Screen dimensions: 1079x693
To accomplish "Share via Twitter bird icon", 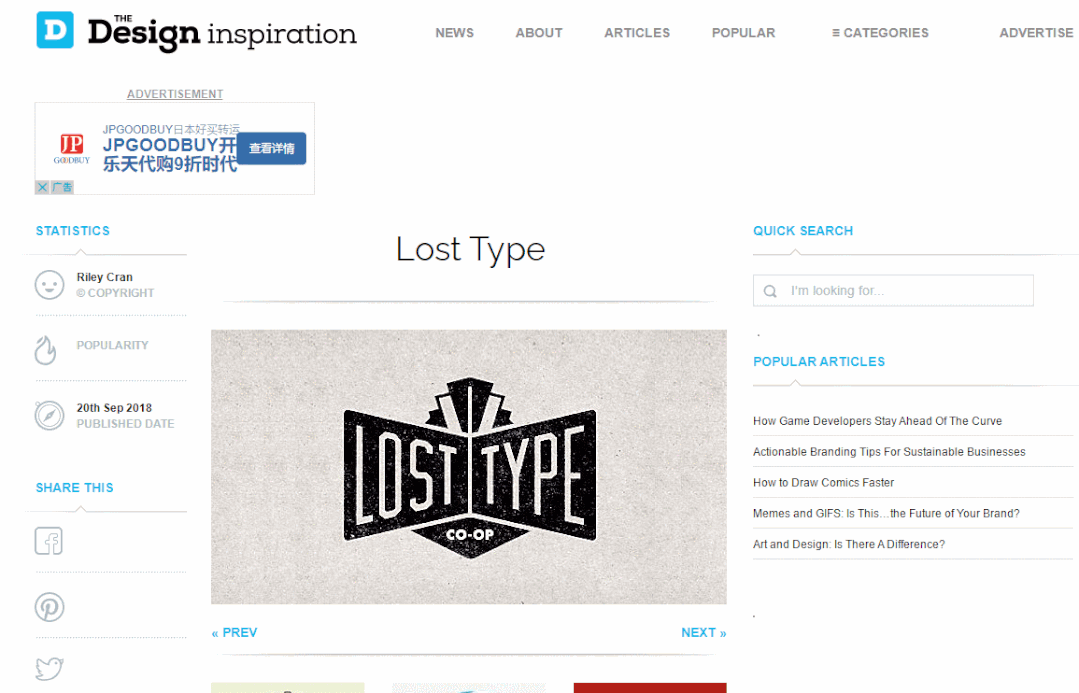I will (x=49, y=668).
